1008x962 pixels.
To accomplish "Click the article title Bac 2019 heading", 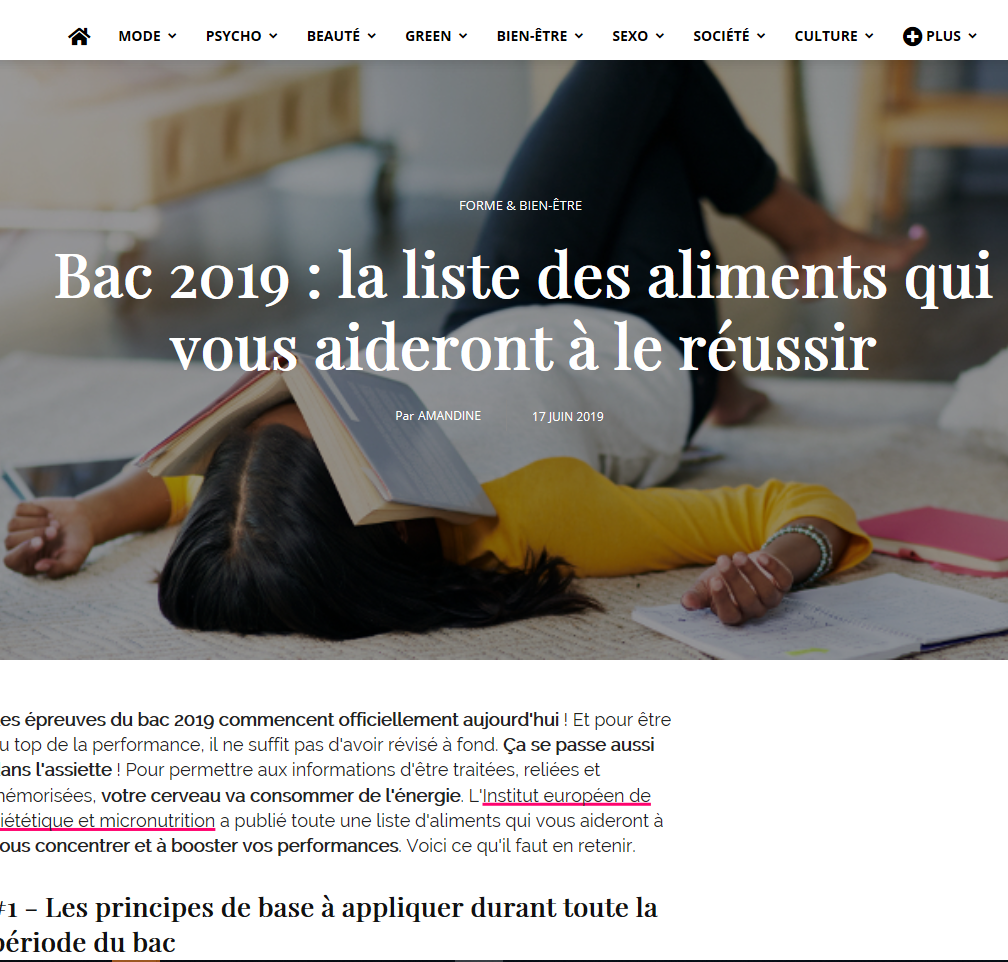I will pyautogui.click(x=523, y=312).
